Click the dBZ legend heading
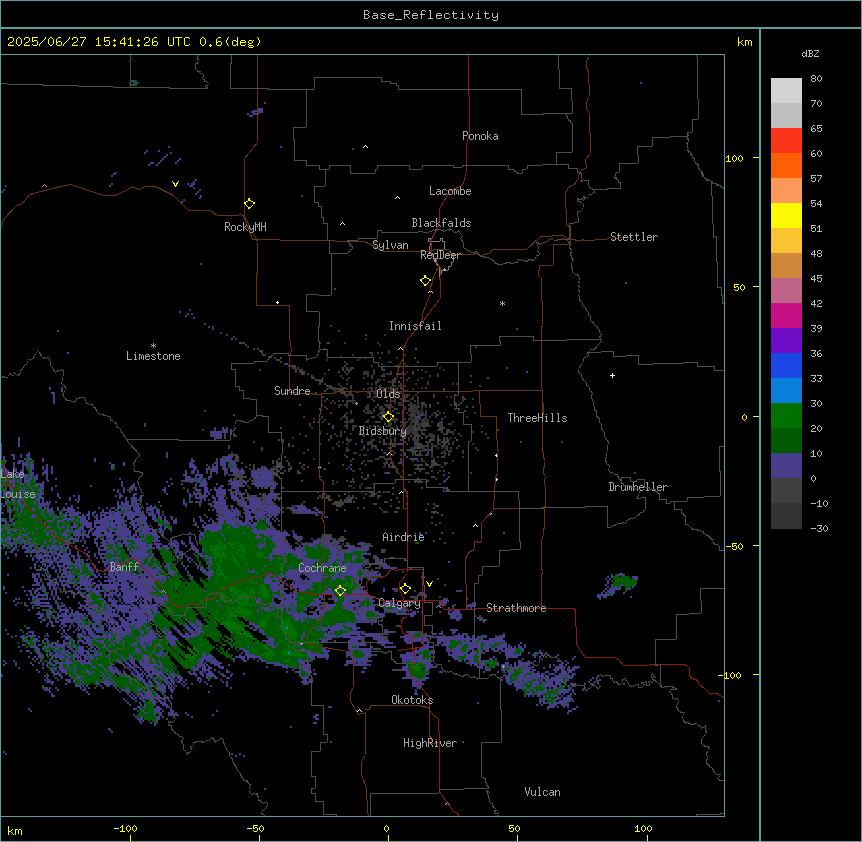The width and height of the screenshot is (862, 842). (810, 53)
